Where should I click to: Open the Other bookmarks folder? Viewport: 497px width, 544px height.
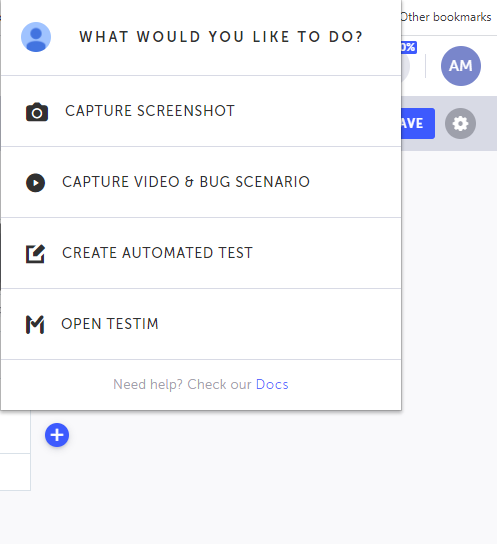(x=446, y=17)
